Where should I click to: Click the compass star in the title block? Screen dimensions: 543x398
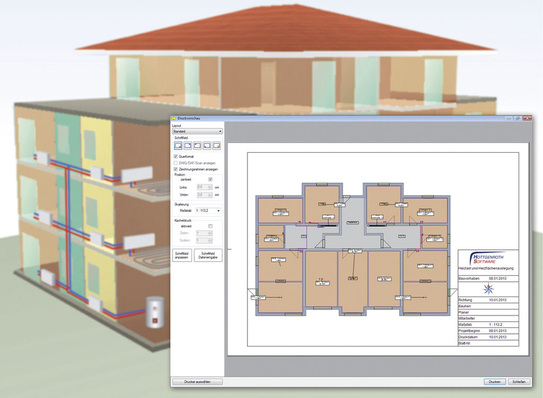tap(488, 289)
